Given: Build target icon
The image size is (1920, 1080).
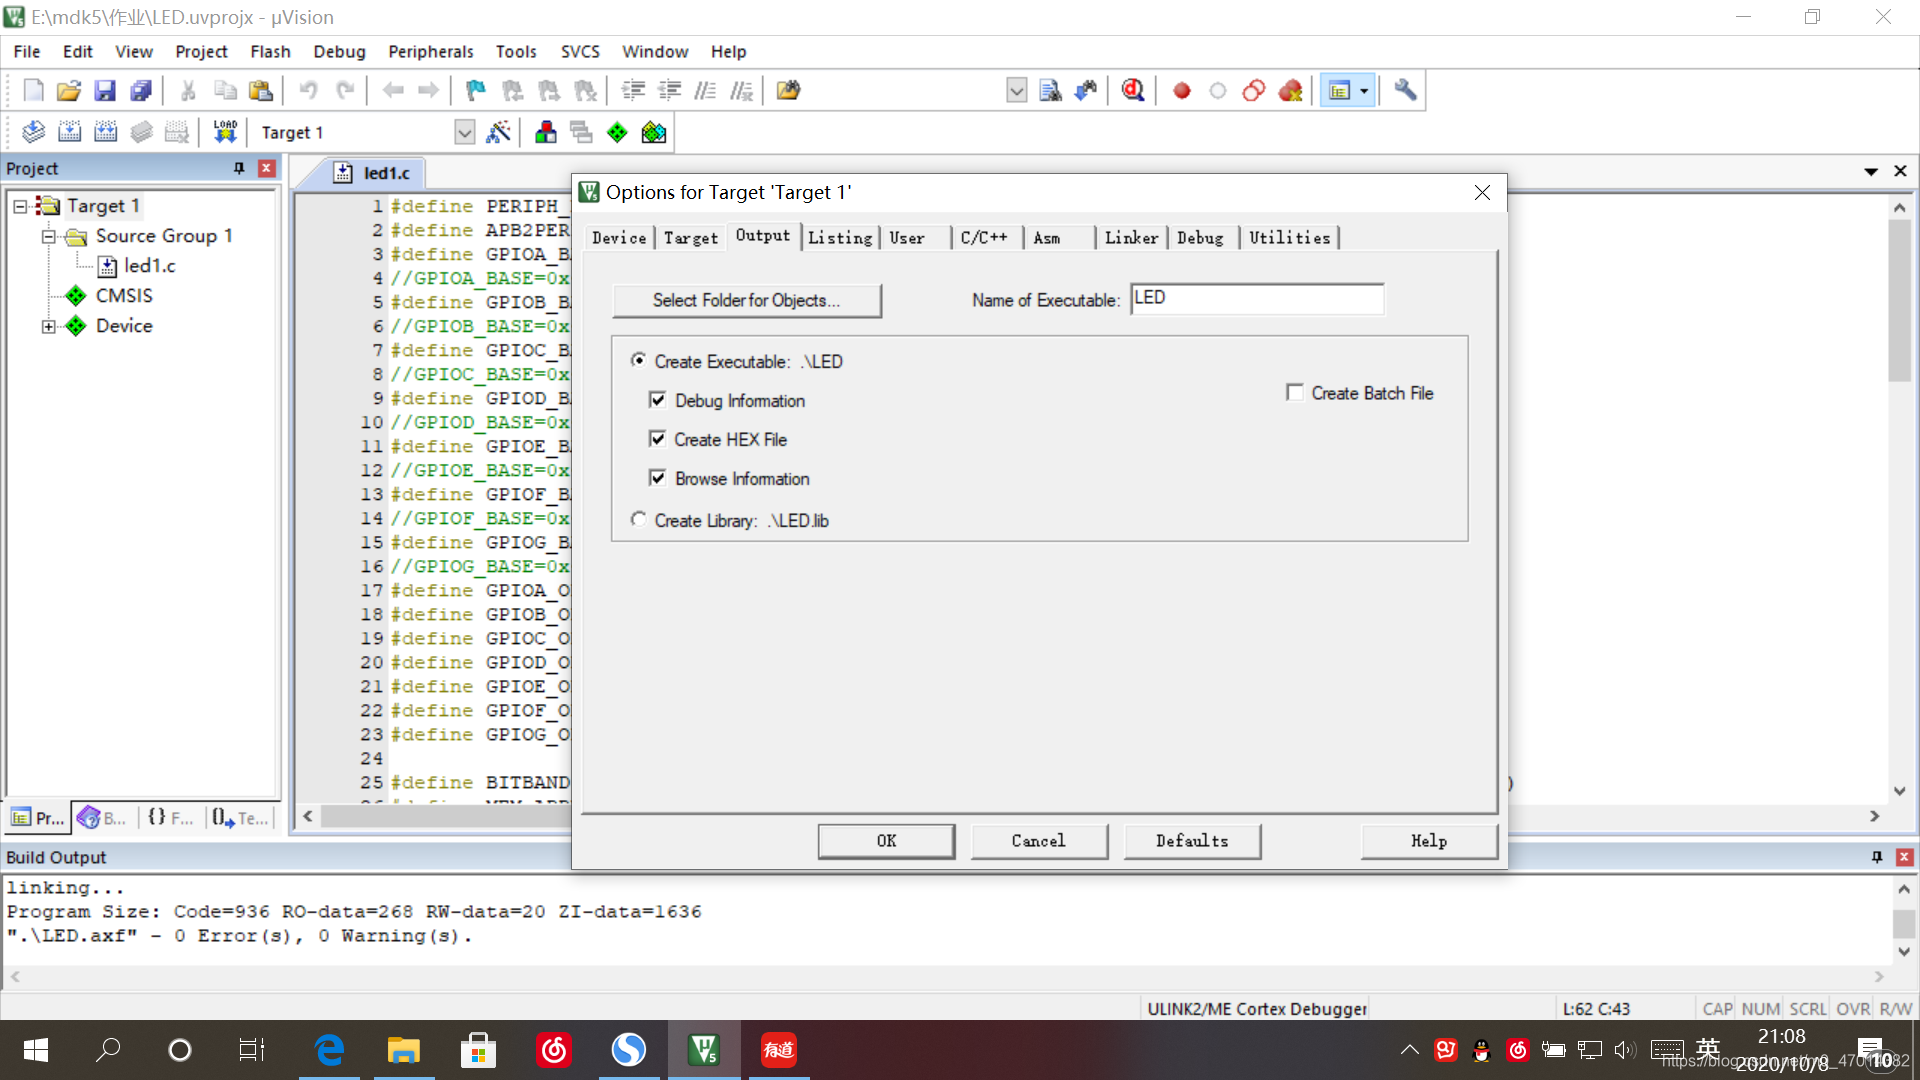Looking at the screenshot, I should (69, 132).
